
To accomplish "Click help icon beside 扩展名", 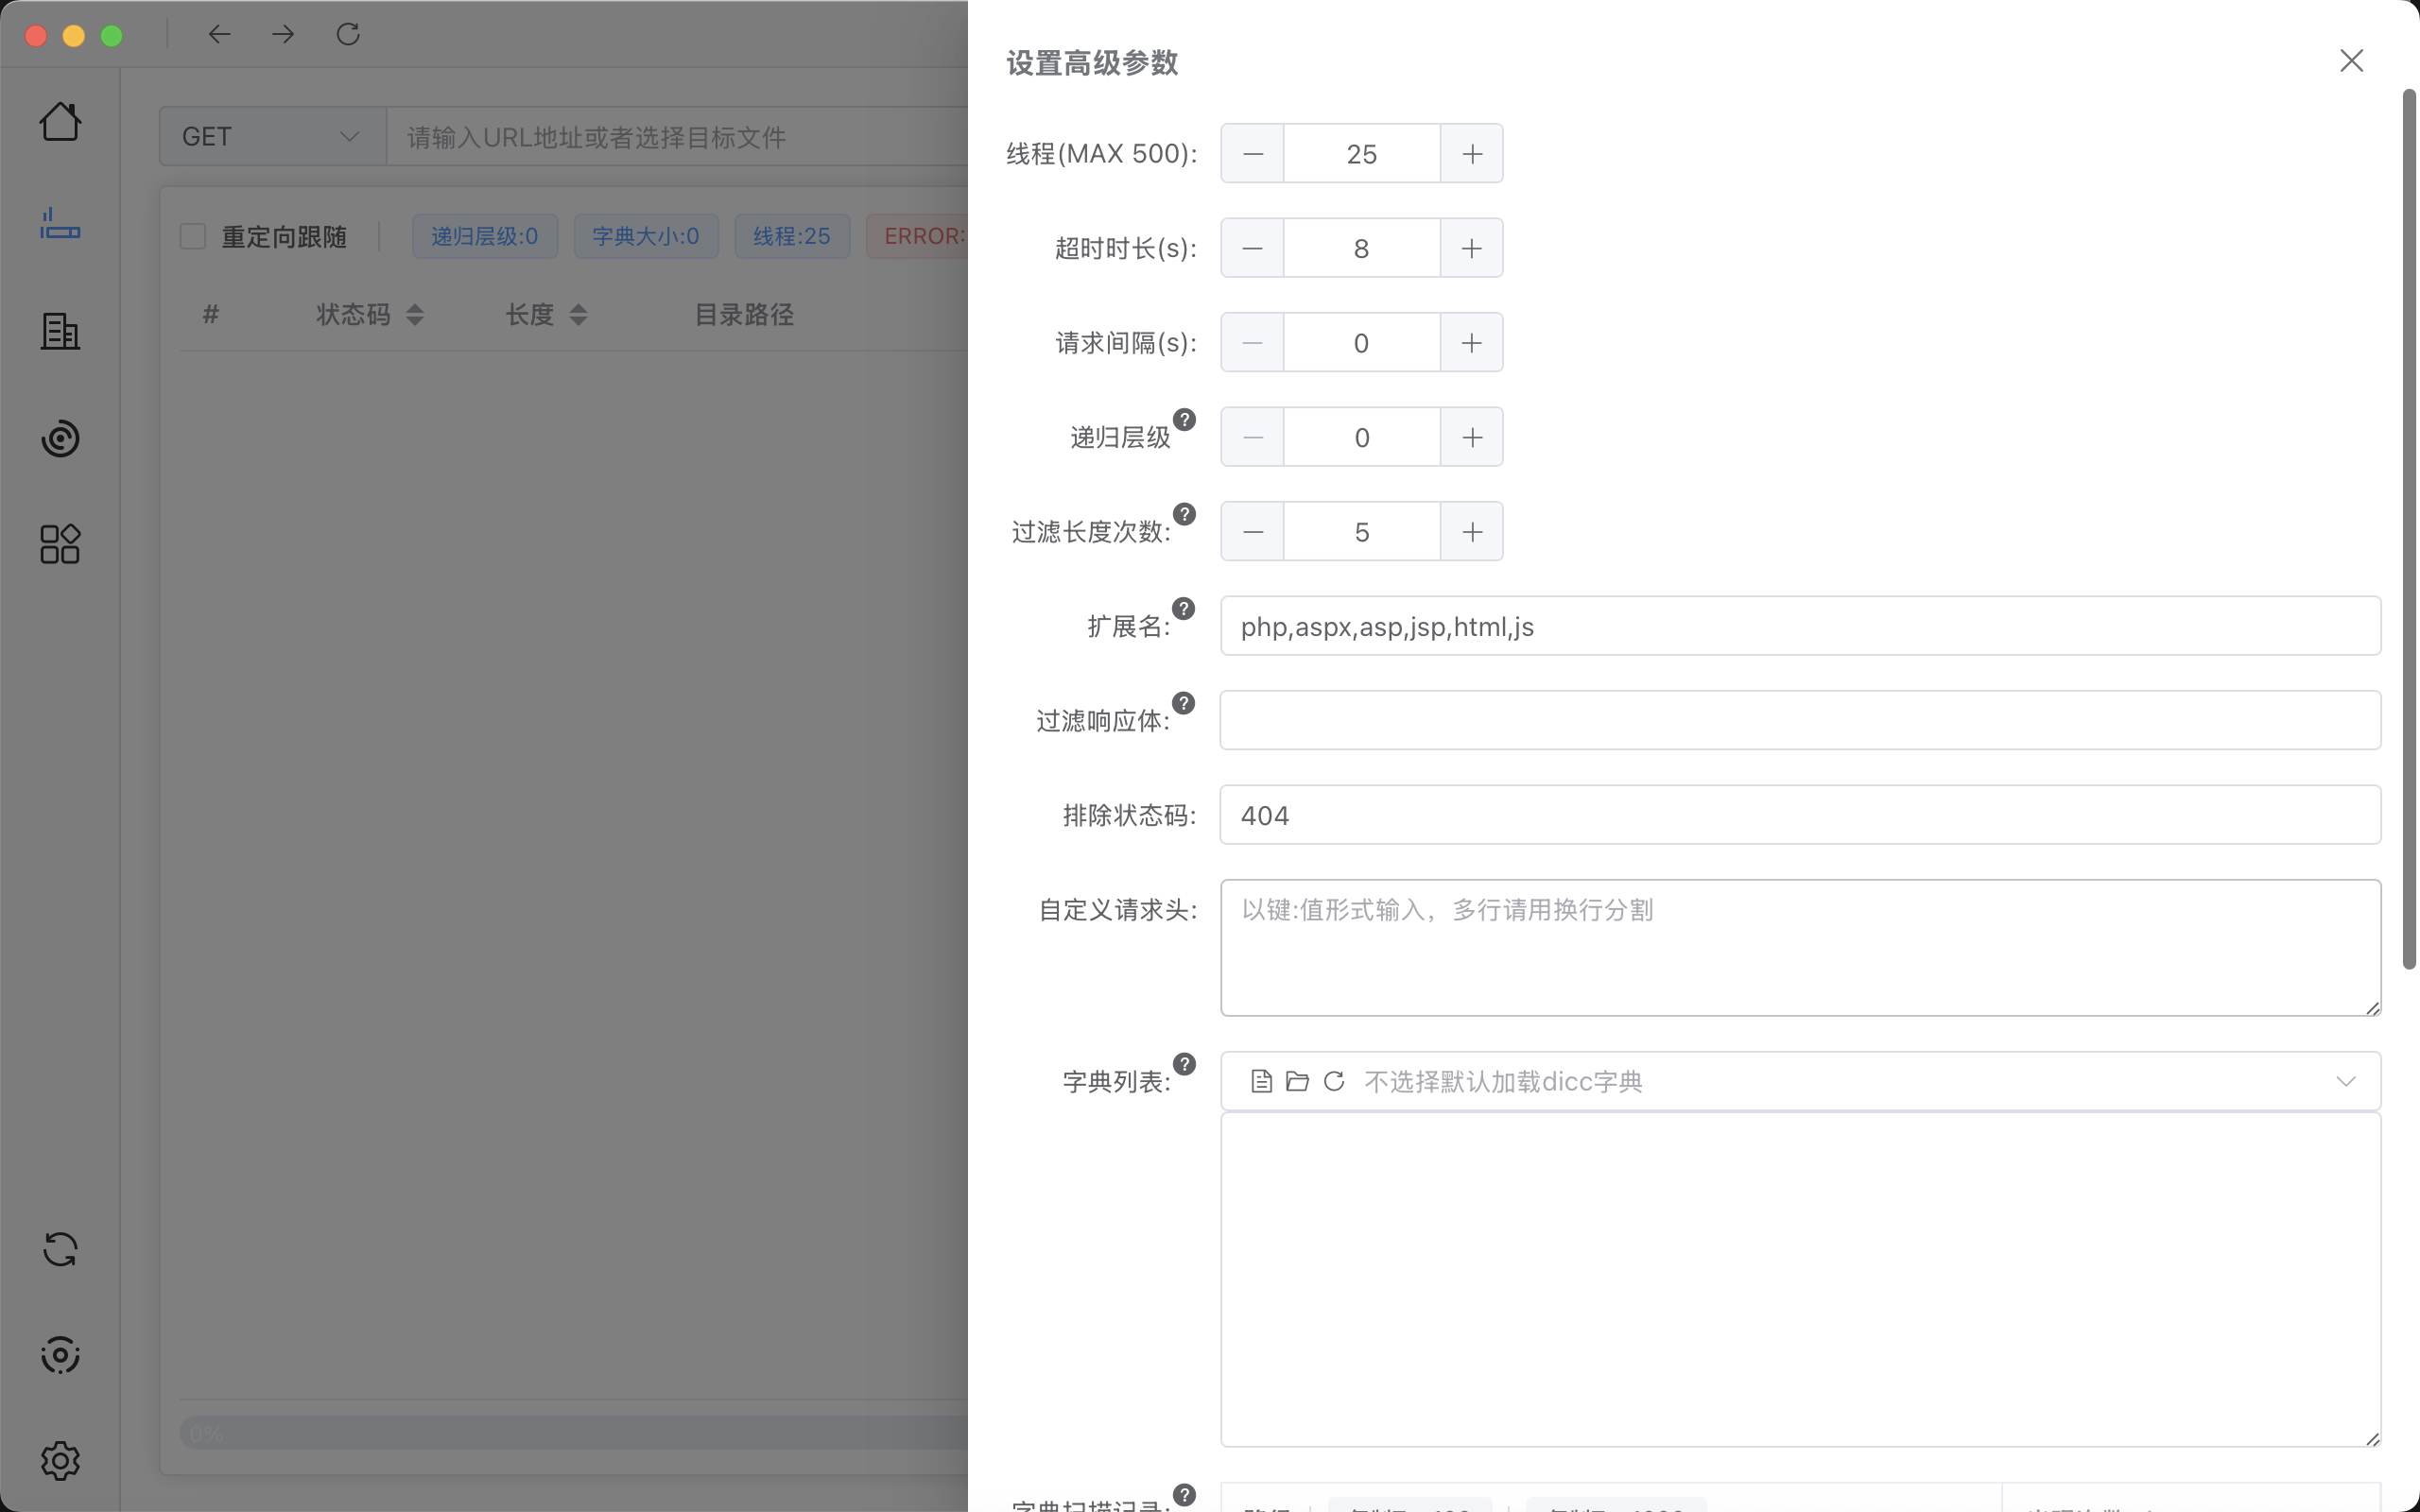I will (x=1183, y=609).
